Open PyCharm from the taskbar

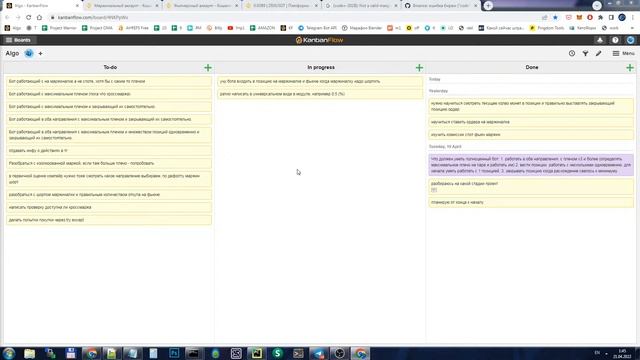tap(257, 353)
